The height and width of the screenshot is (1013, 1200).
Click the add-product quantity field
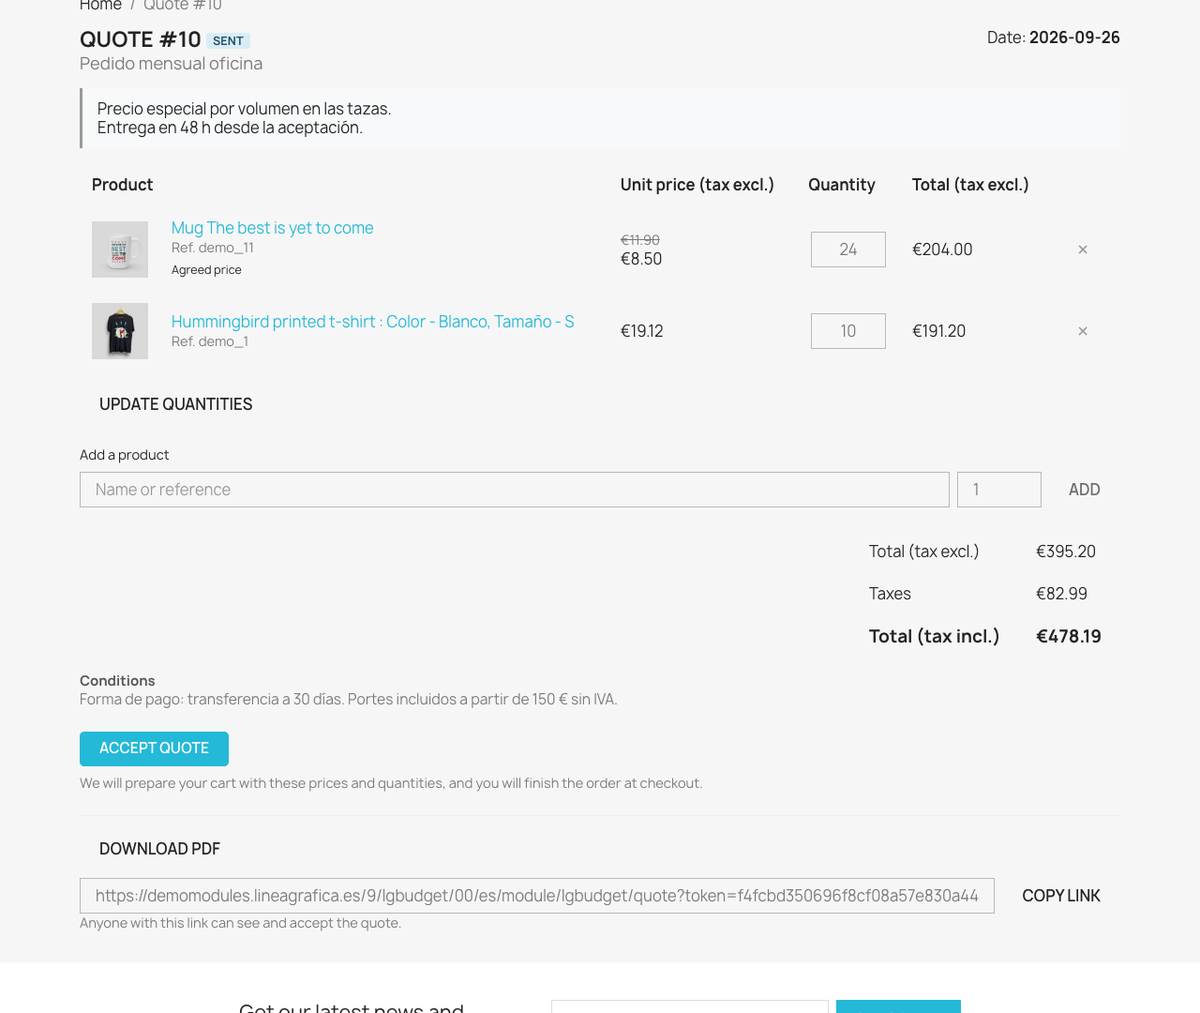tap(999, 490)
